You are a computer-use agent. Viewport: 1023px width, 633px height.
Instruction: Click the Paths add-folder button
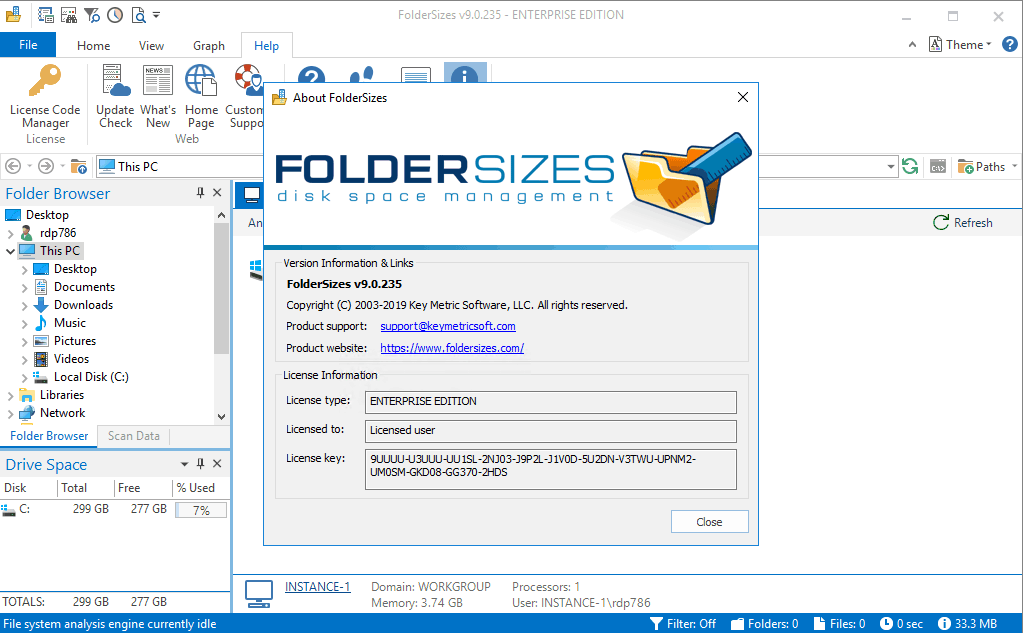click(981, 166)
